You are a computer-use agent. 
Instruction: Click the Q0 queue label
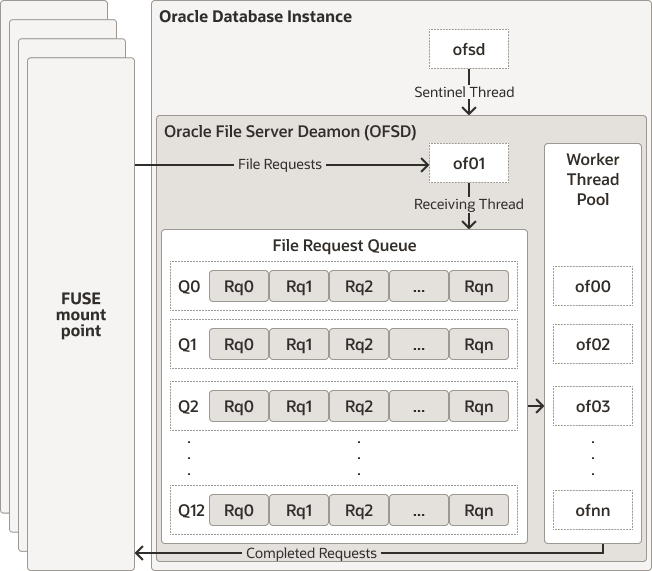pyautogui.click(x=189, y=286)
